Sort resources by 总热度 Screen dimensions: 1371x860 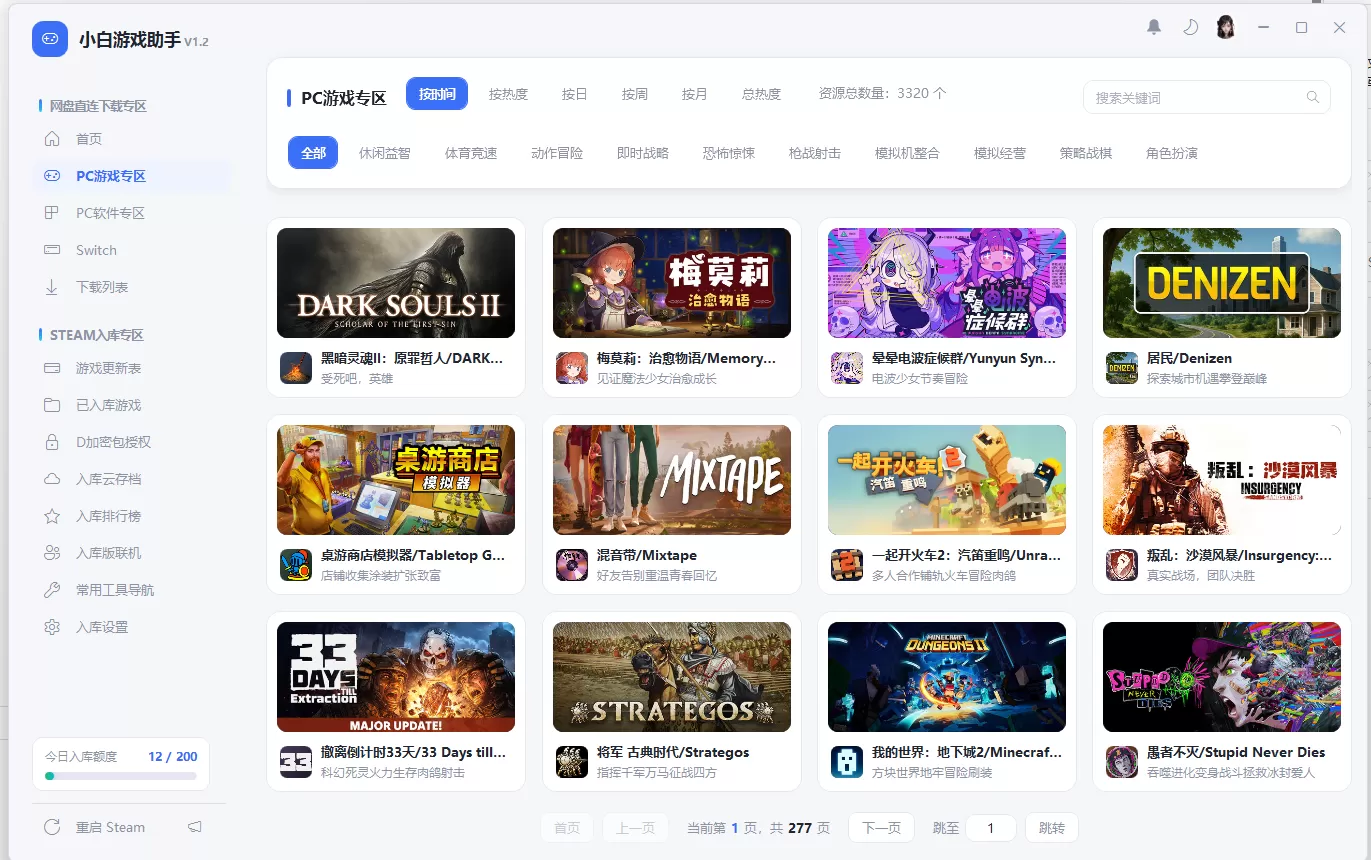[761, 94]
